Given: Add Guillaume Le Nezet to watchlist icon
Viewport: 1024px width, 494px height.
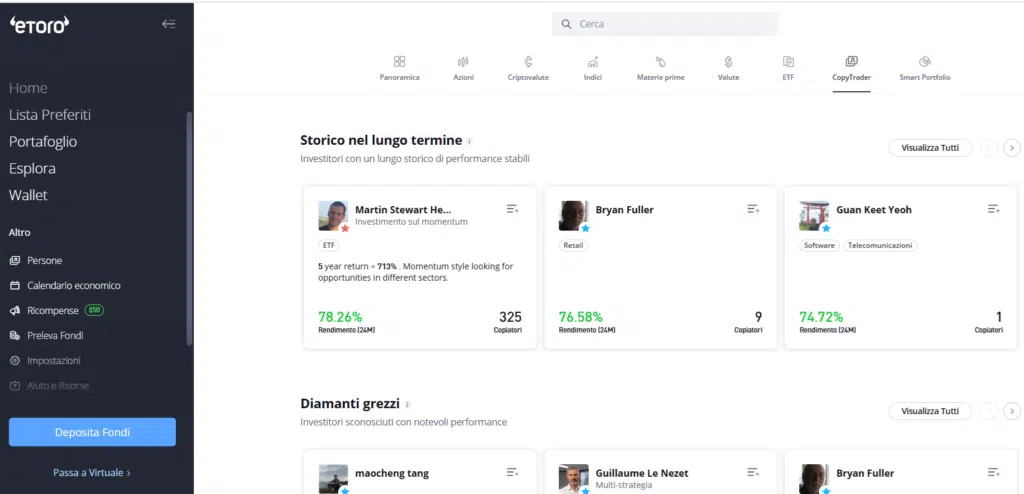Looking at the screenshot, I should pos(753,472).
